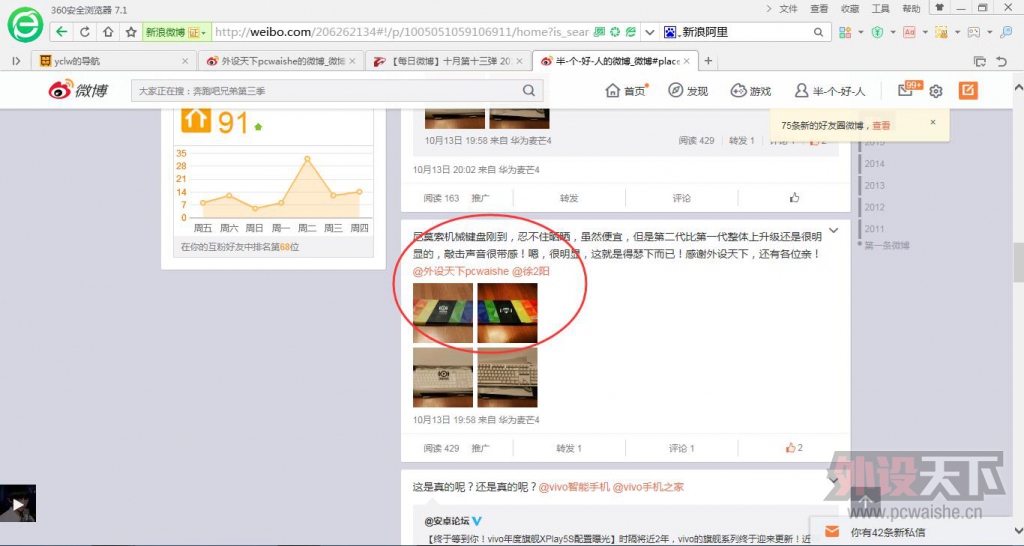Image resolution: width=1024 pixels, height=546 pixels.
Task: Toggle the sidebar panel arrow icon
Action: coord(16,61)
